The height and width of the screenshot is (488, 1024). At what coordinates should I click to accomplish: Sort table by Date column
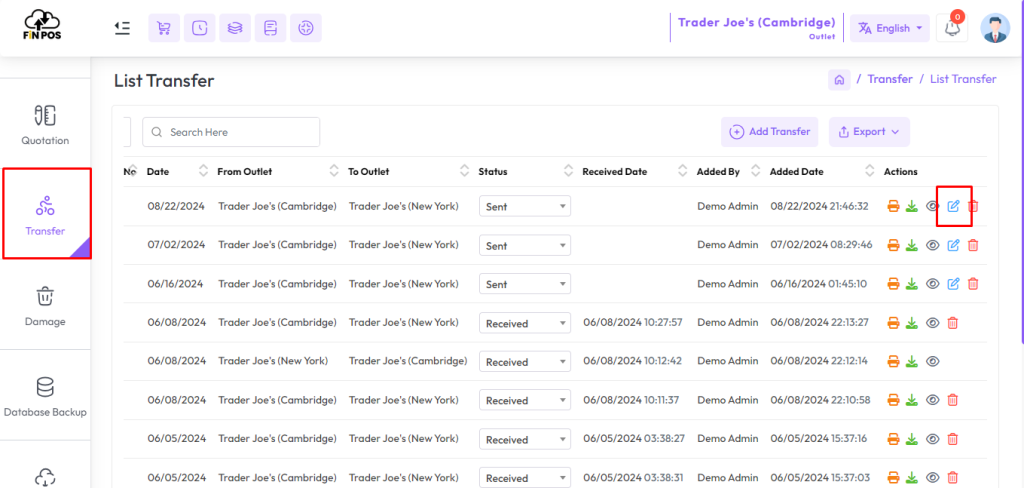[204, 171]
